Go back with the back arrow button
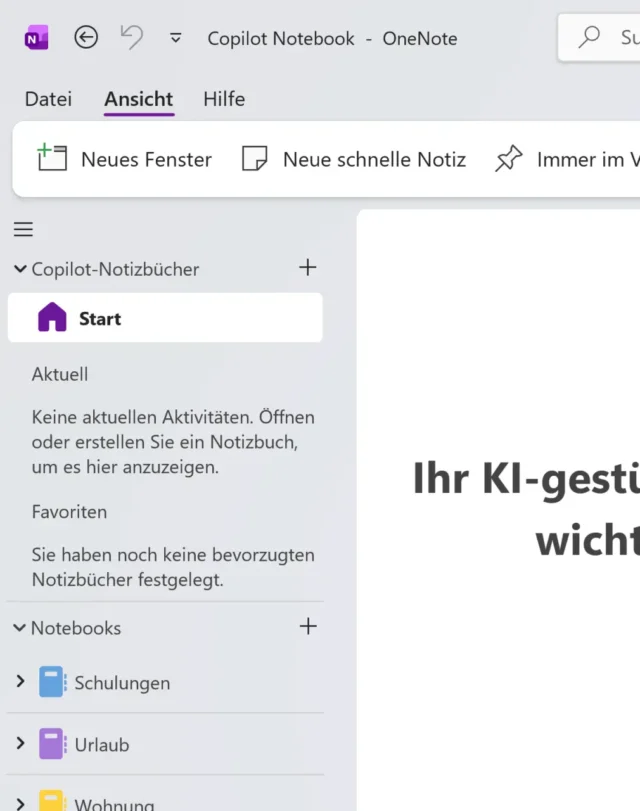 point(86,38)
